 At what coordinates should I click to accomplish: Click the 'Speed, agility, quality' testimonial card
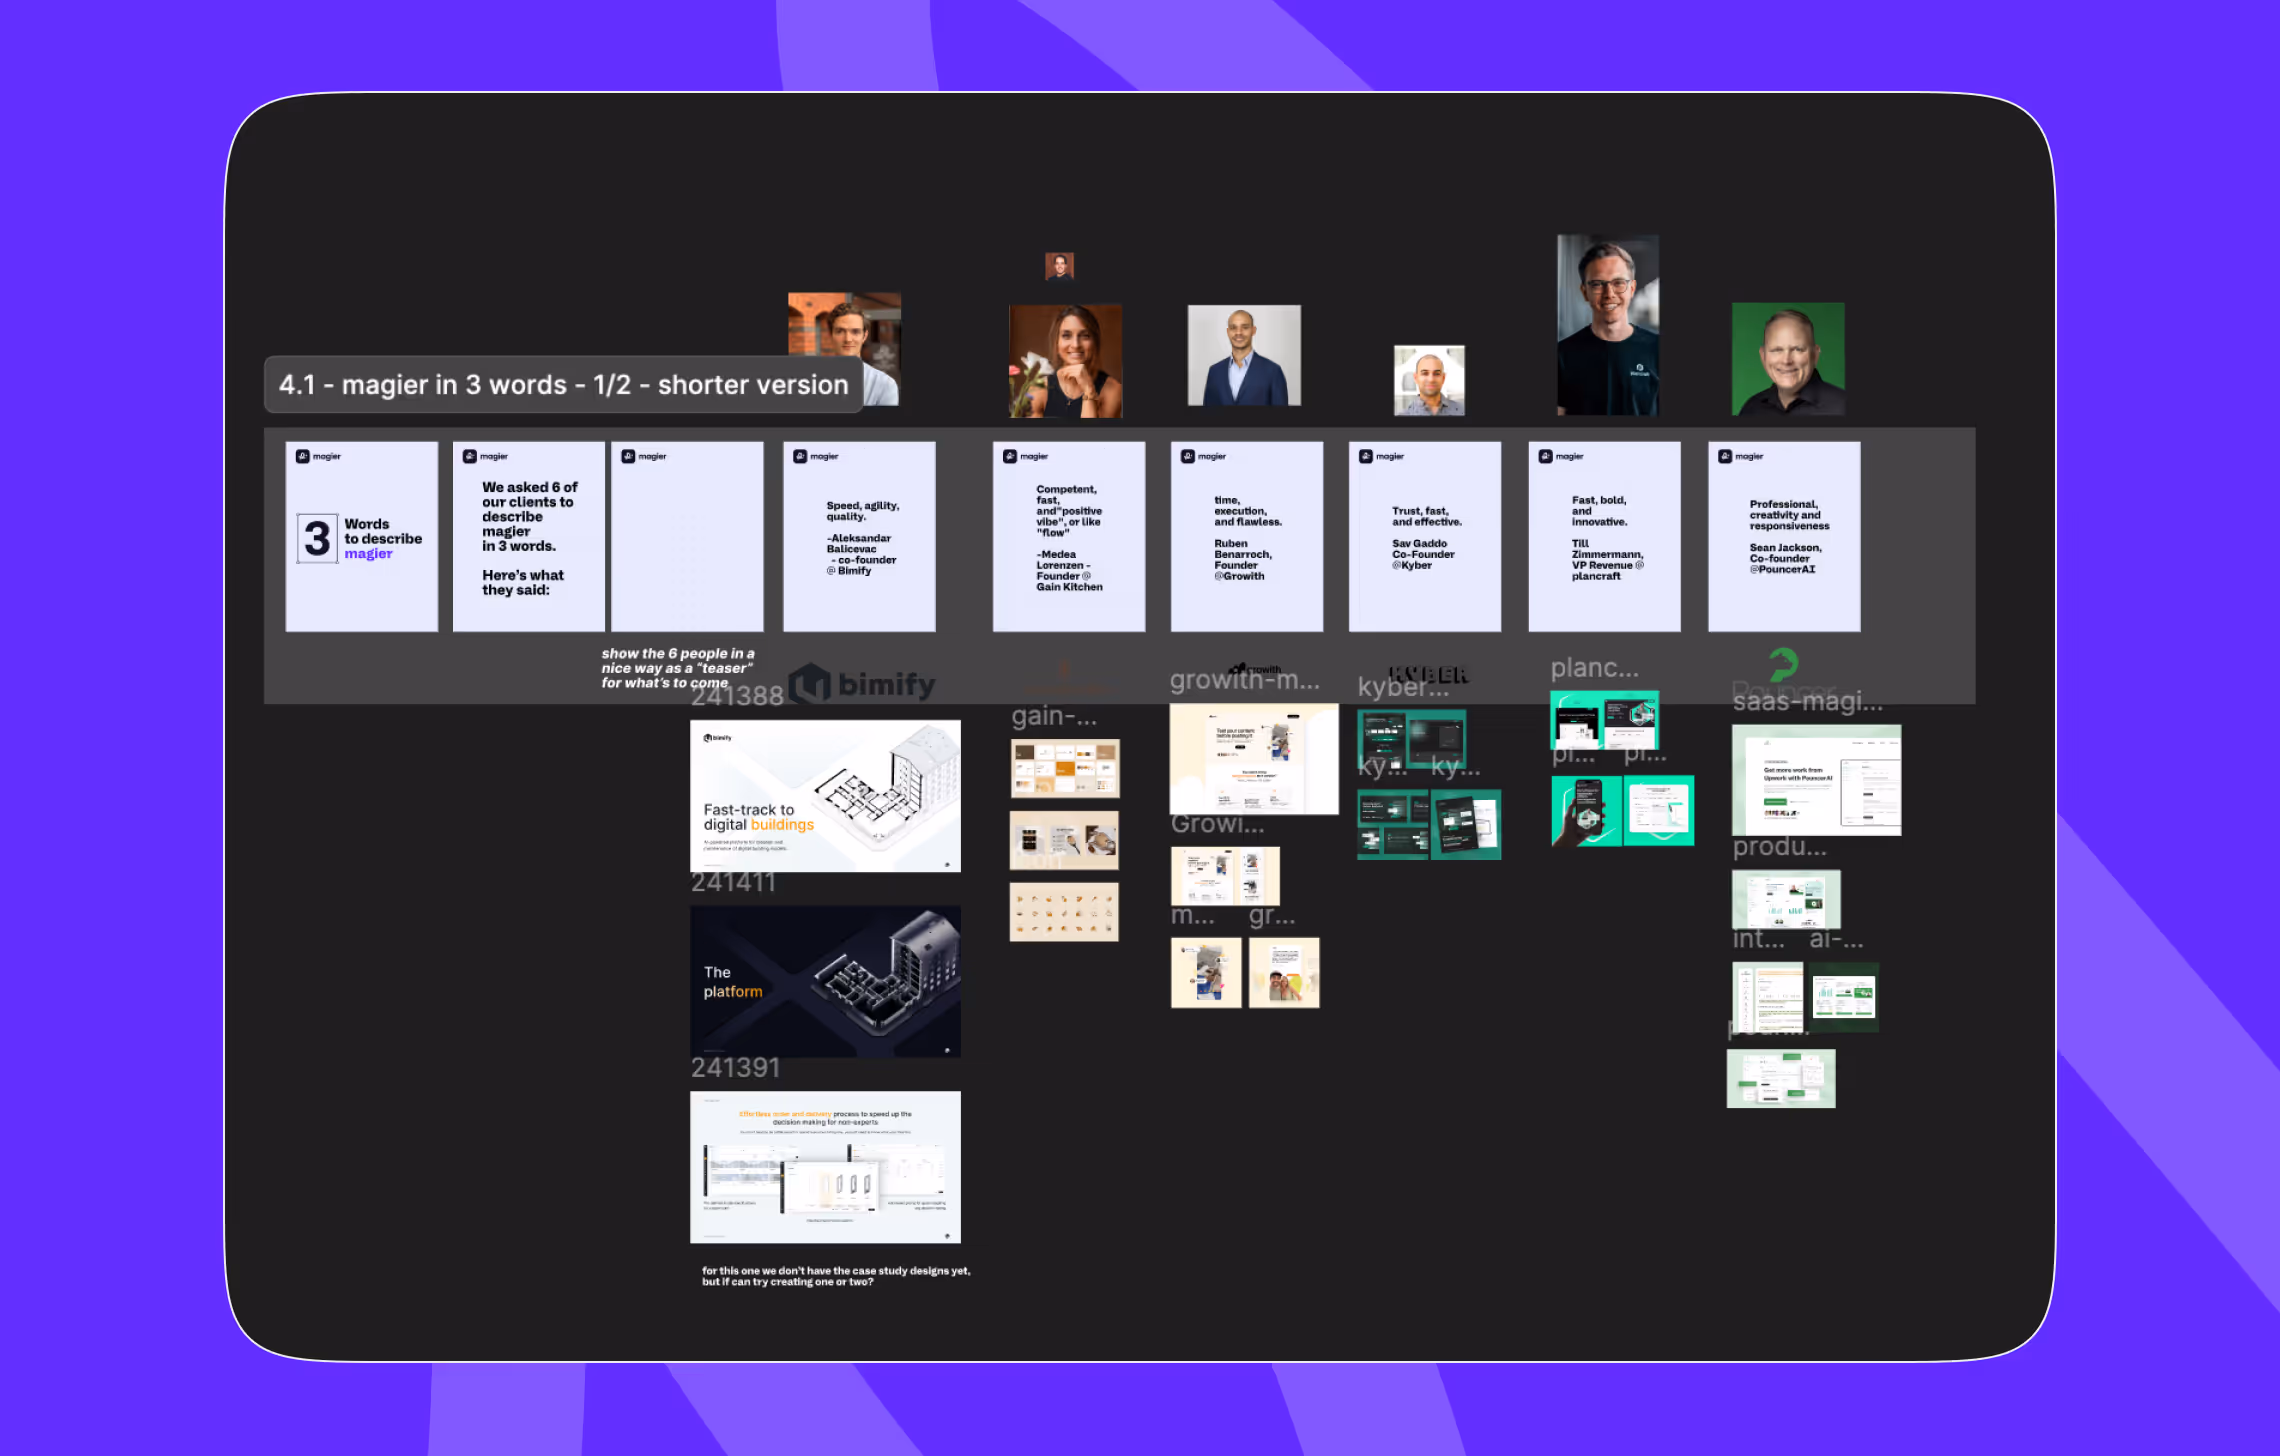pos(859,537)
